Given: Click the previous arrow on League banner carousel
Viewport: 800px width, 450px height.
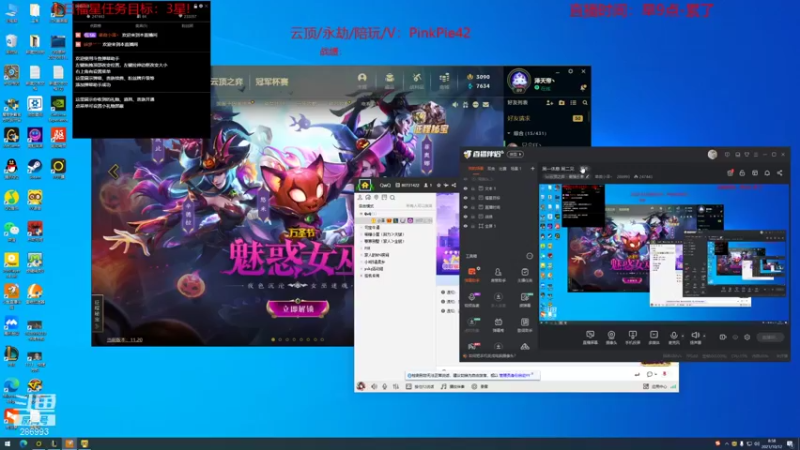Looking at the screenshot, I should click(x=113, y=171).
